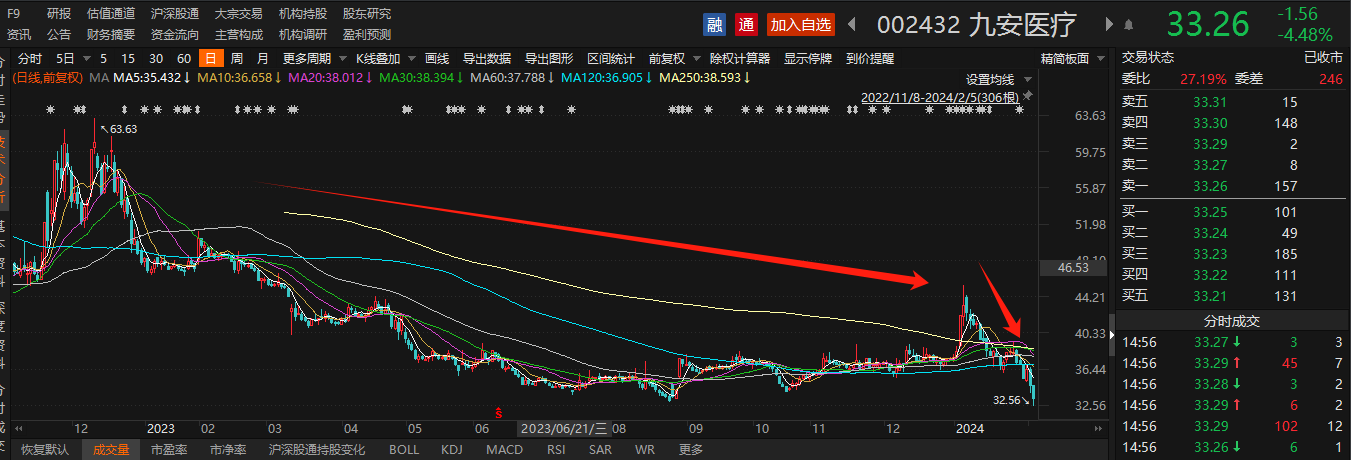Open 区间统计 range statistics
1351x460 pixels.
click(610, 58)
